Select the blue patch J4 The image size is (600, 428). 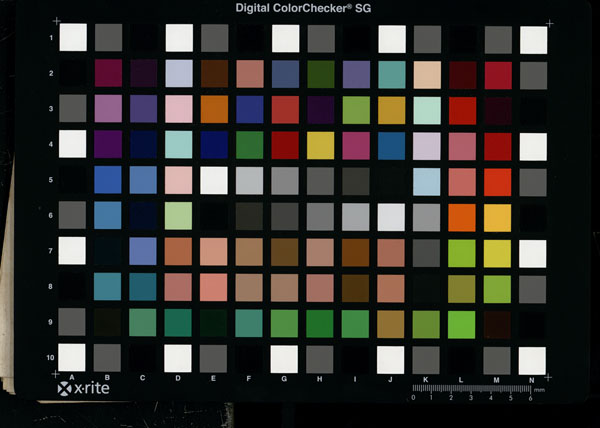point(391,146)
